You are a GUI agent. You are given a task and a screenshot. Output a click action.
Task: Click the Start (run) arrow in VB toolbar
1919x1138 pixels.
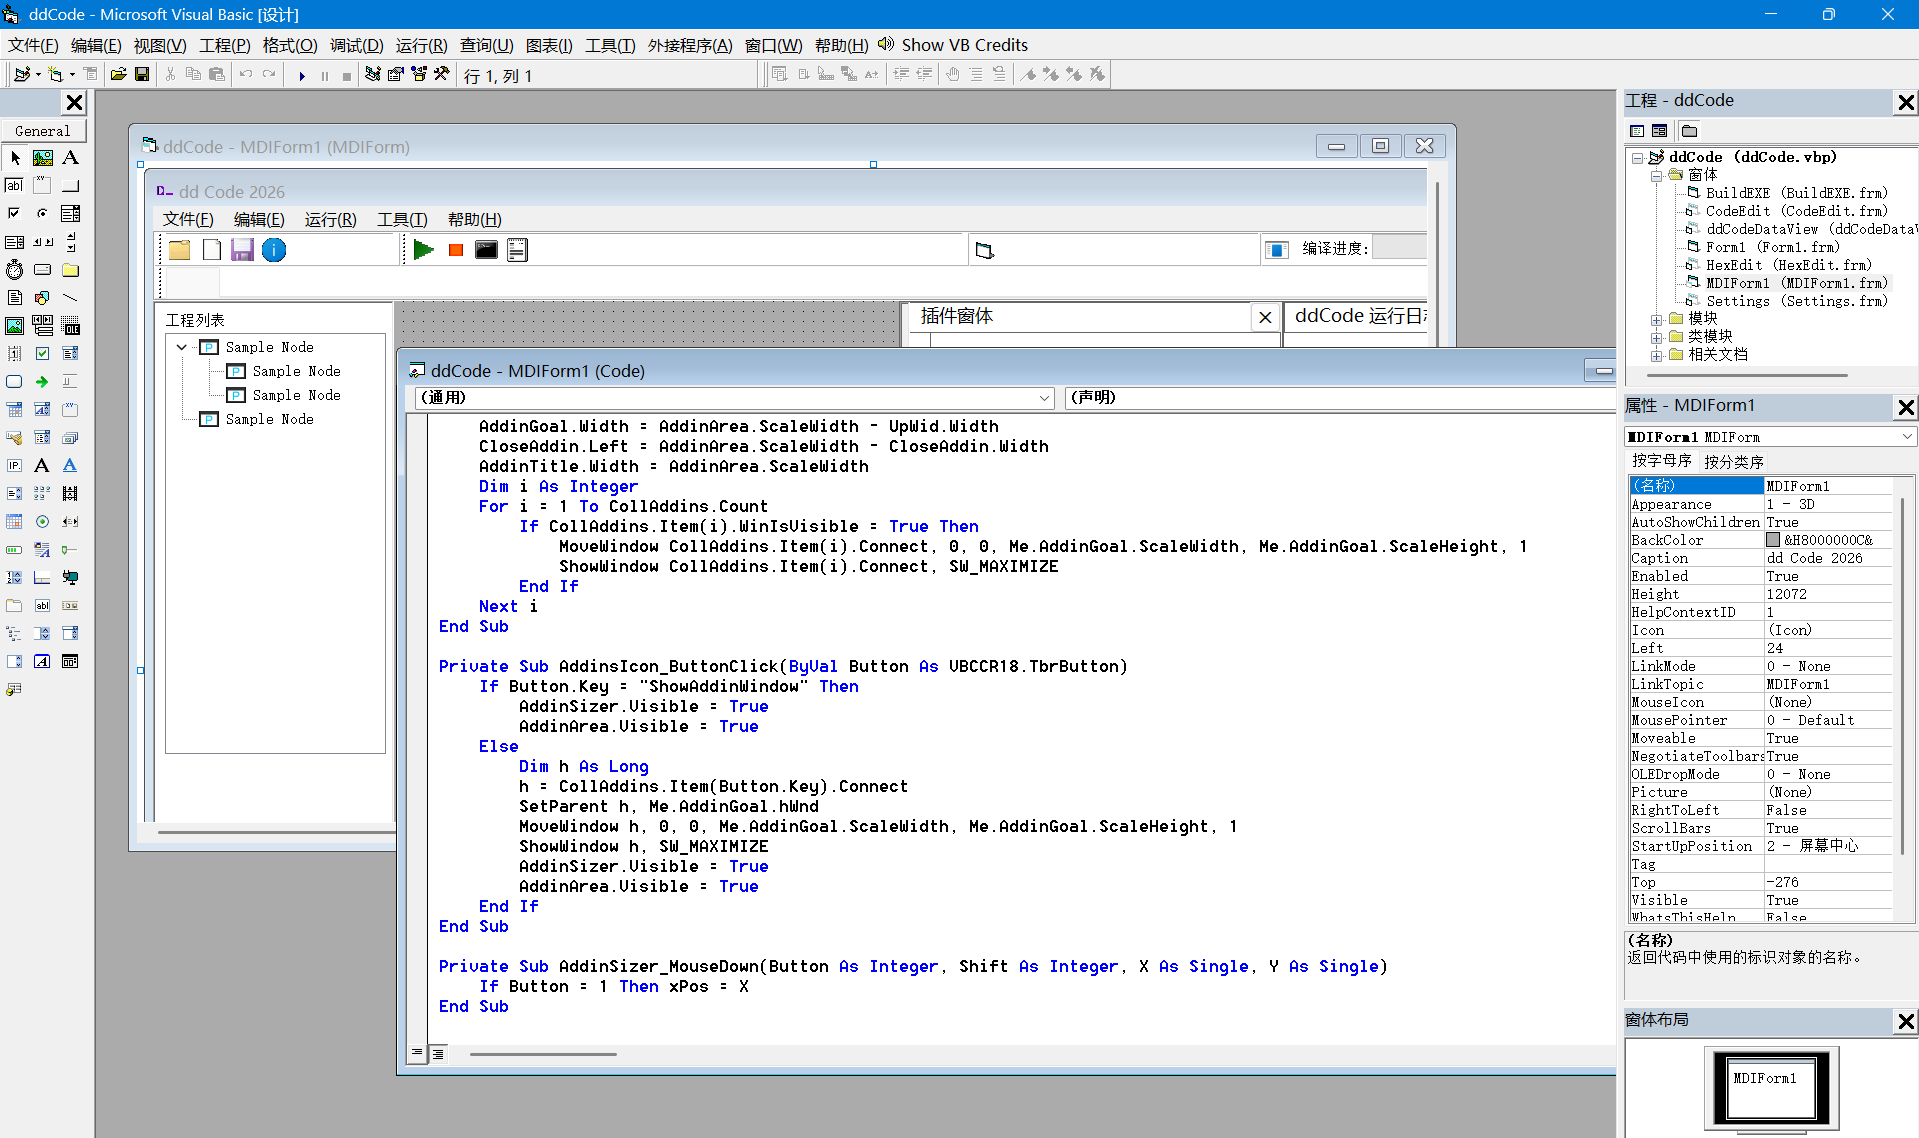301,76
